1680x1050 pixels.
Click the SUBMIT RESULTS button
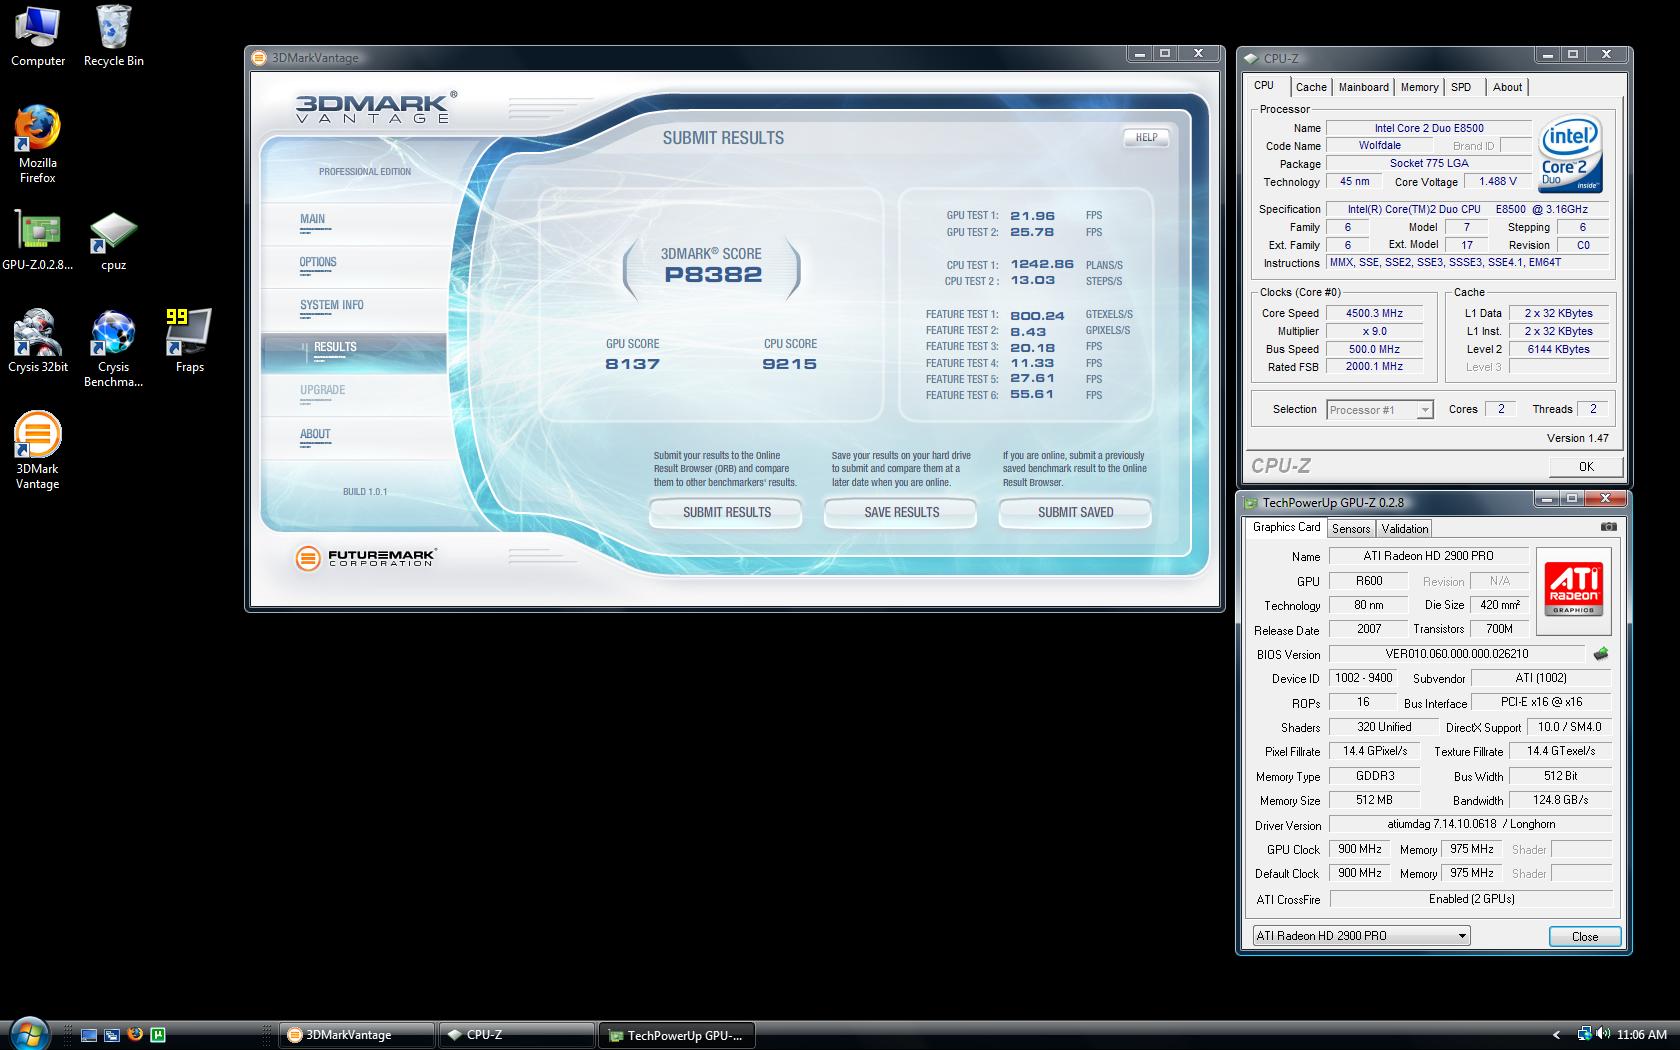coord(727,512)
